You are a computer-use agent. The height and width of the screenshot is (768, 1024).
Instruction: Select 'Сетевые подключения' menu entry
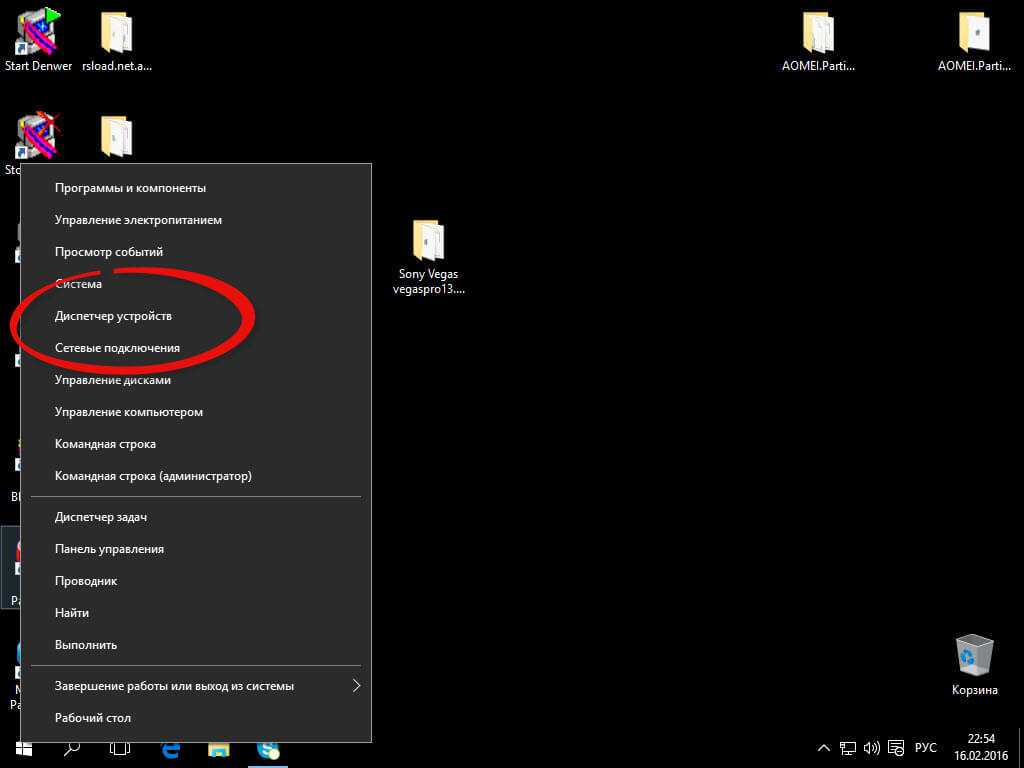tap(117, 348)
